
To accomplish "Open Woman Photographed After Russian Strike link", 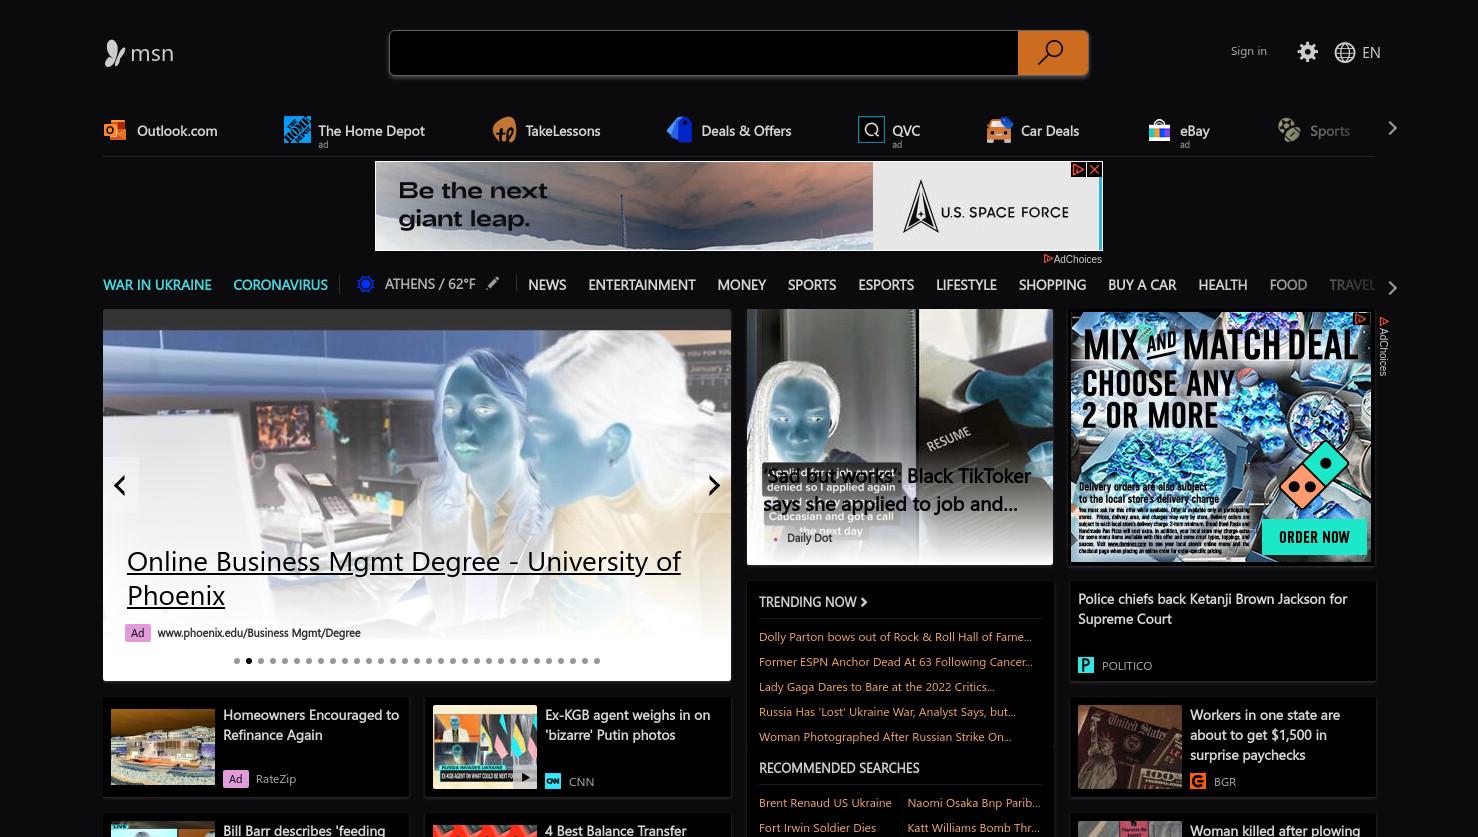I will coord(885,737).
